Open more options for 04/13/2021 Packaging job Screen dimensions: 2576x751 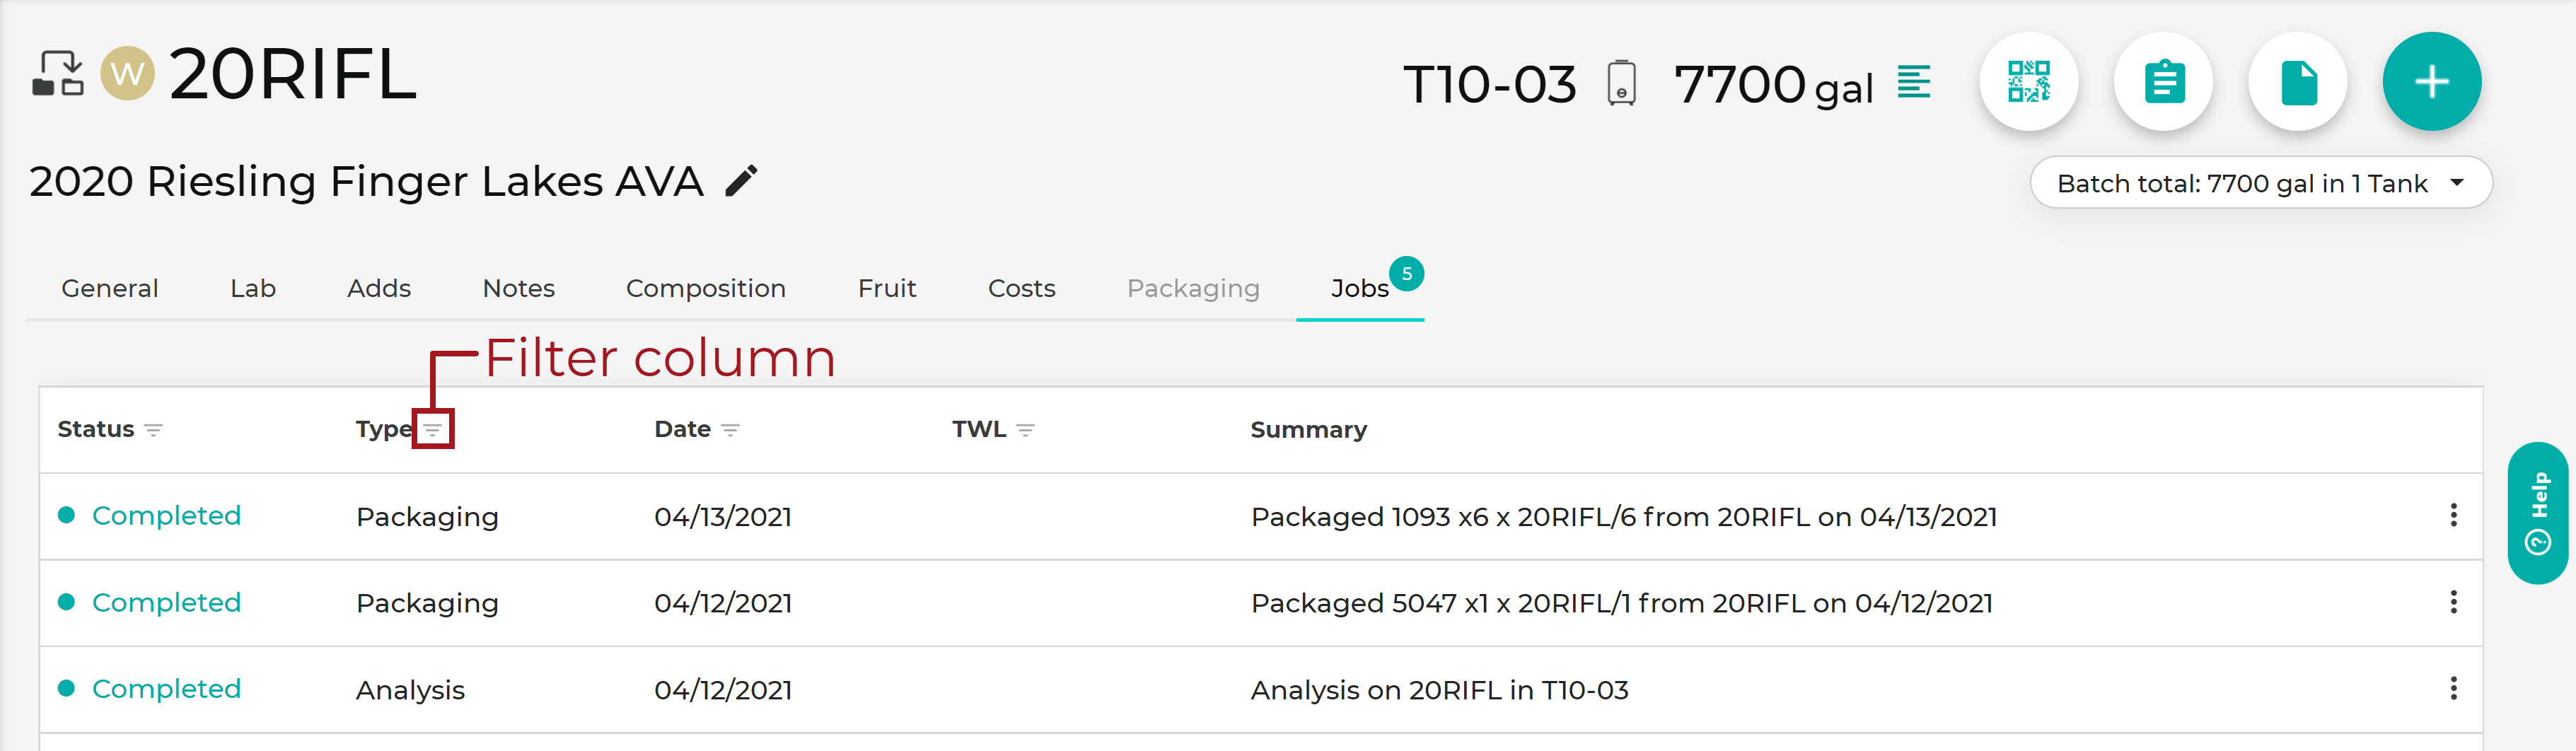(2453, 515)
